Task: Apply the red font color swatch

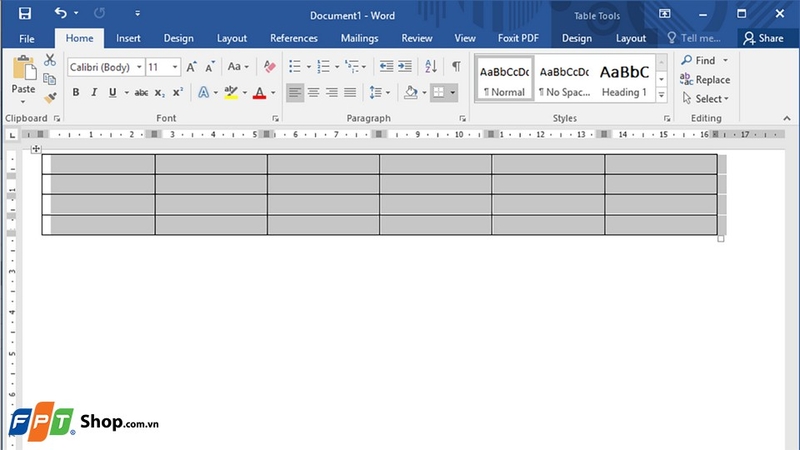Action: (x=259, y=93)
